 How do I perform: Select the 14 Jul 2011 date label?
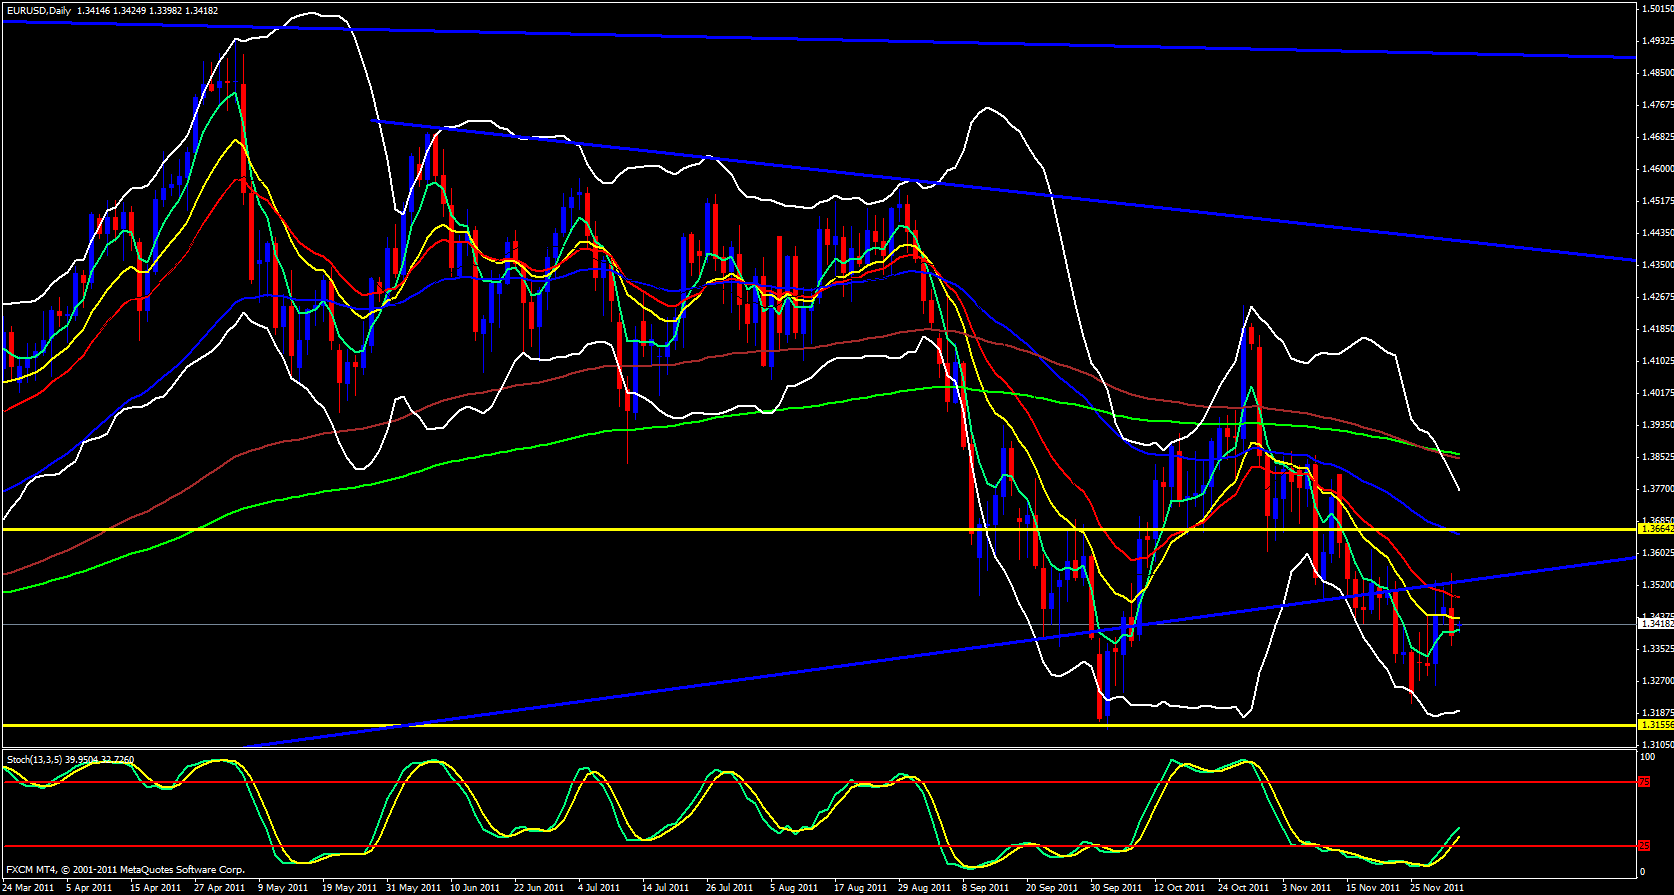coord(665,887)
